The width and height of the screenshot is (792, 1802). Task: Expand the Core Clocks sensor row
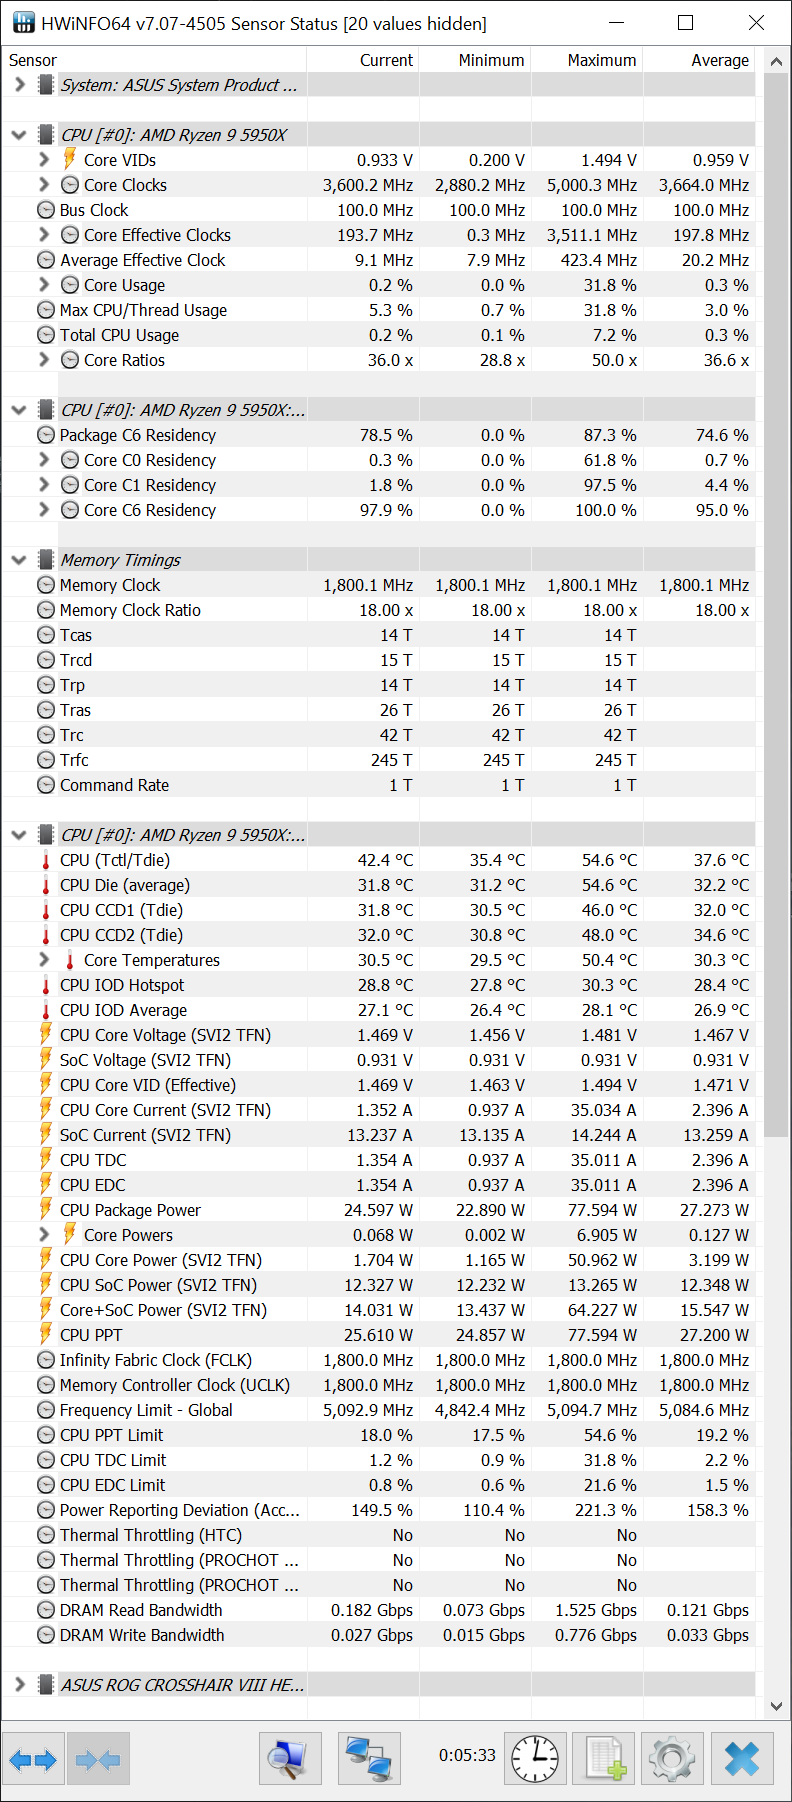(43, 185)
